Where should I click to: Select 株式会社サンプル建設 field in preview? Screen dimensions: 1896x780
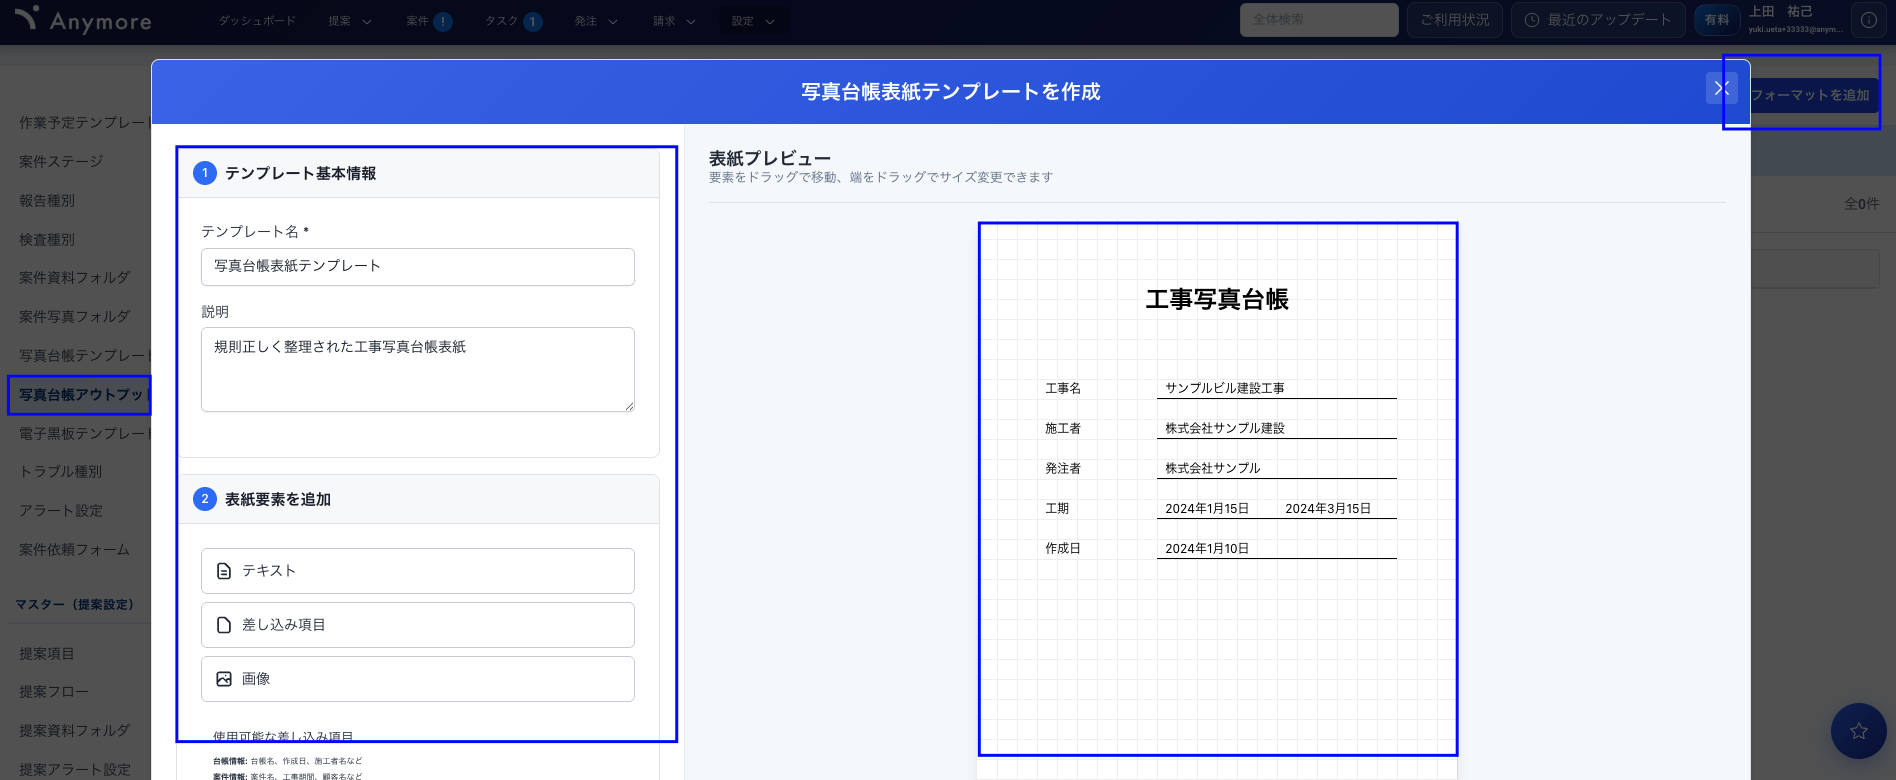pyautogui.click(x=1276, y=428)
